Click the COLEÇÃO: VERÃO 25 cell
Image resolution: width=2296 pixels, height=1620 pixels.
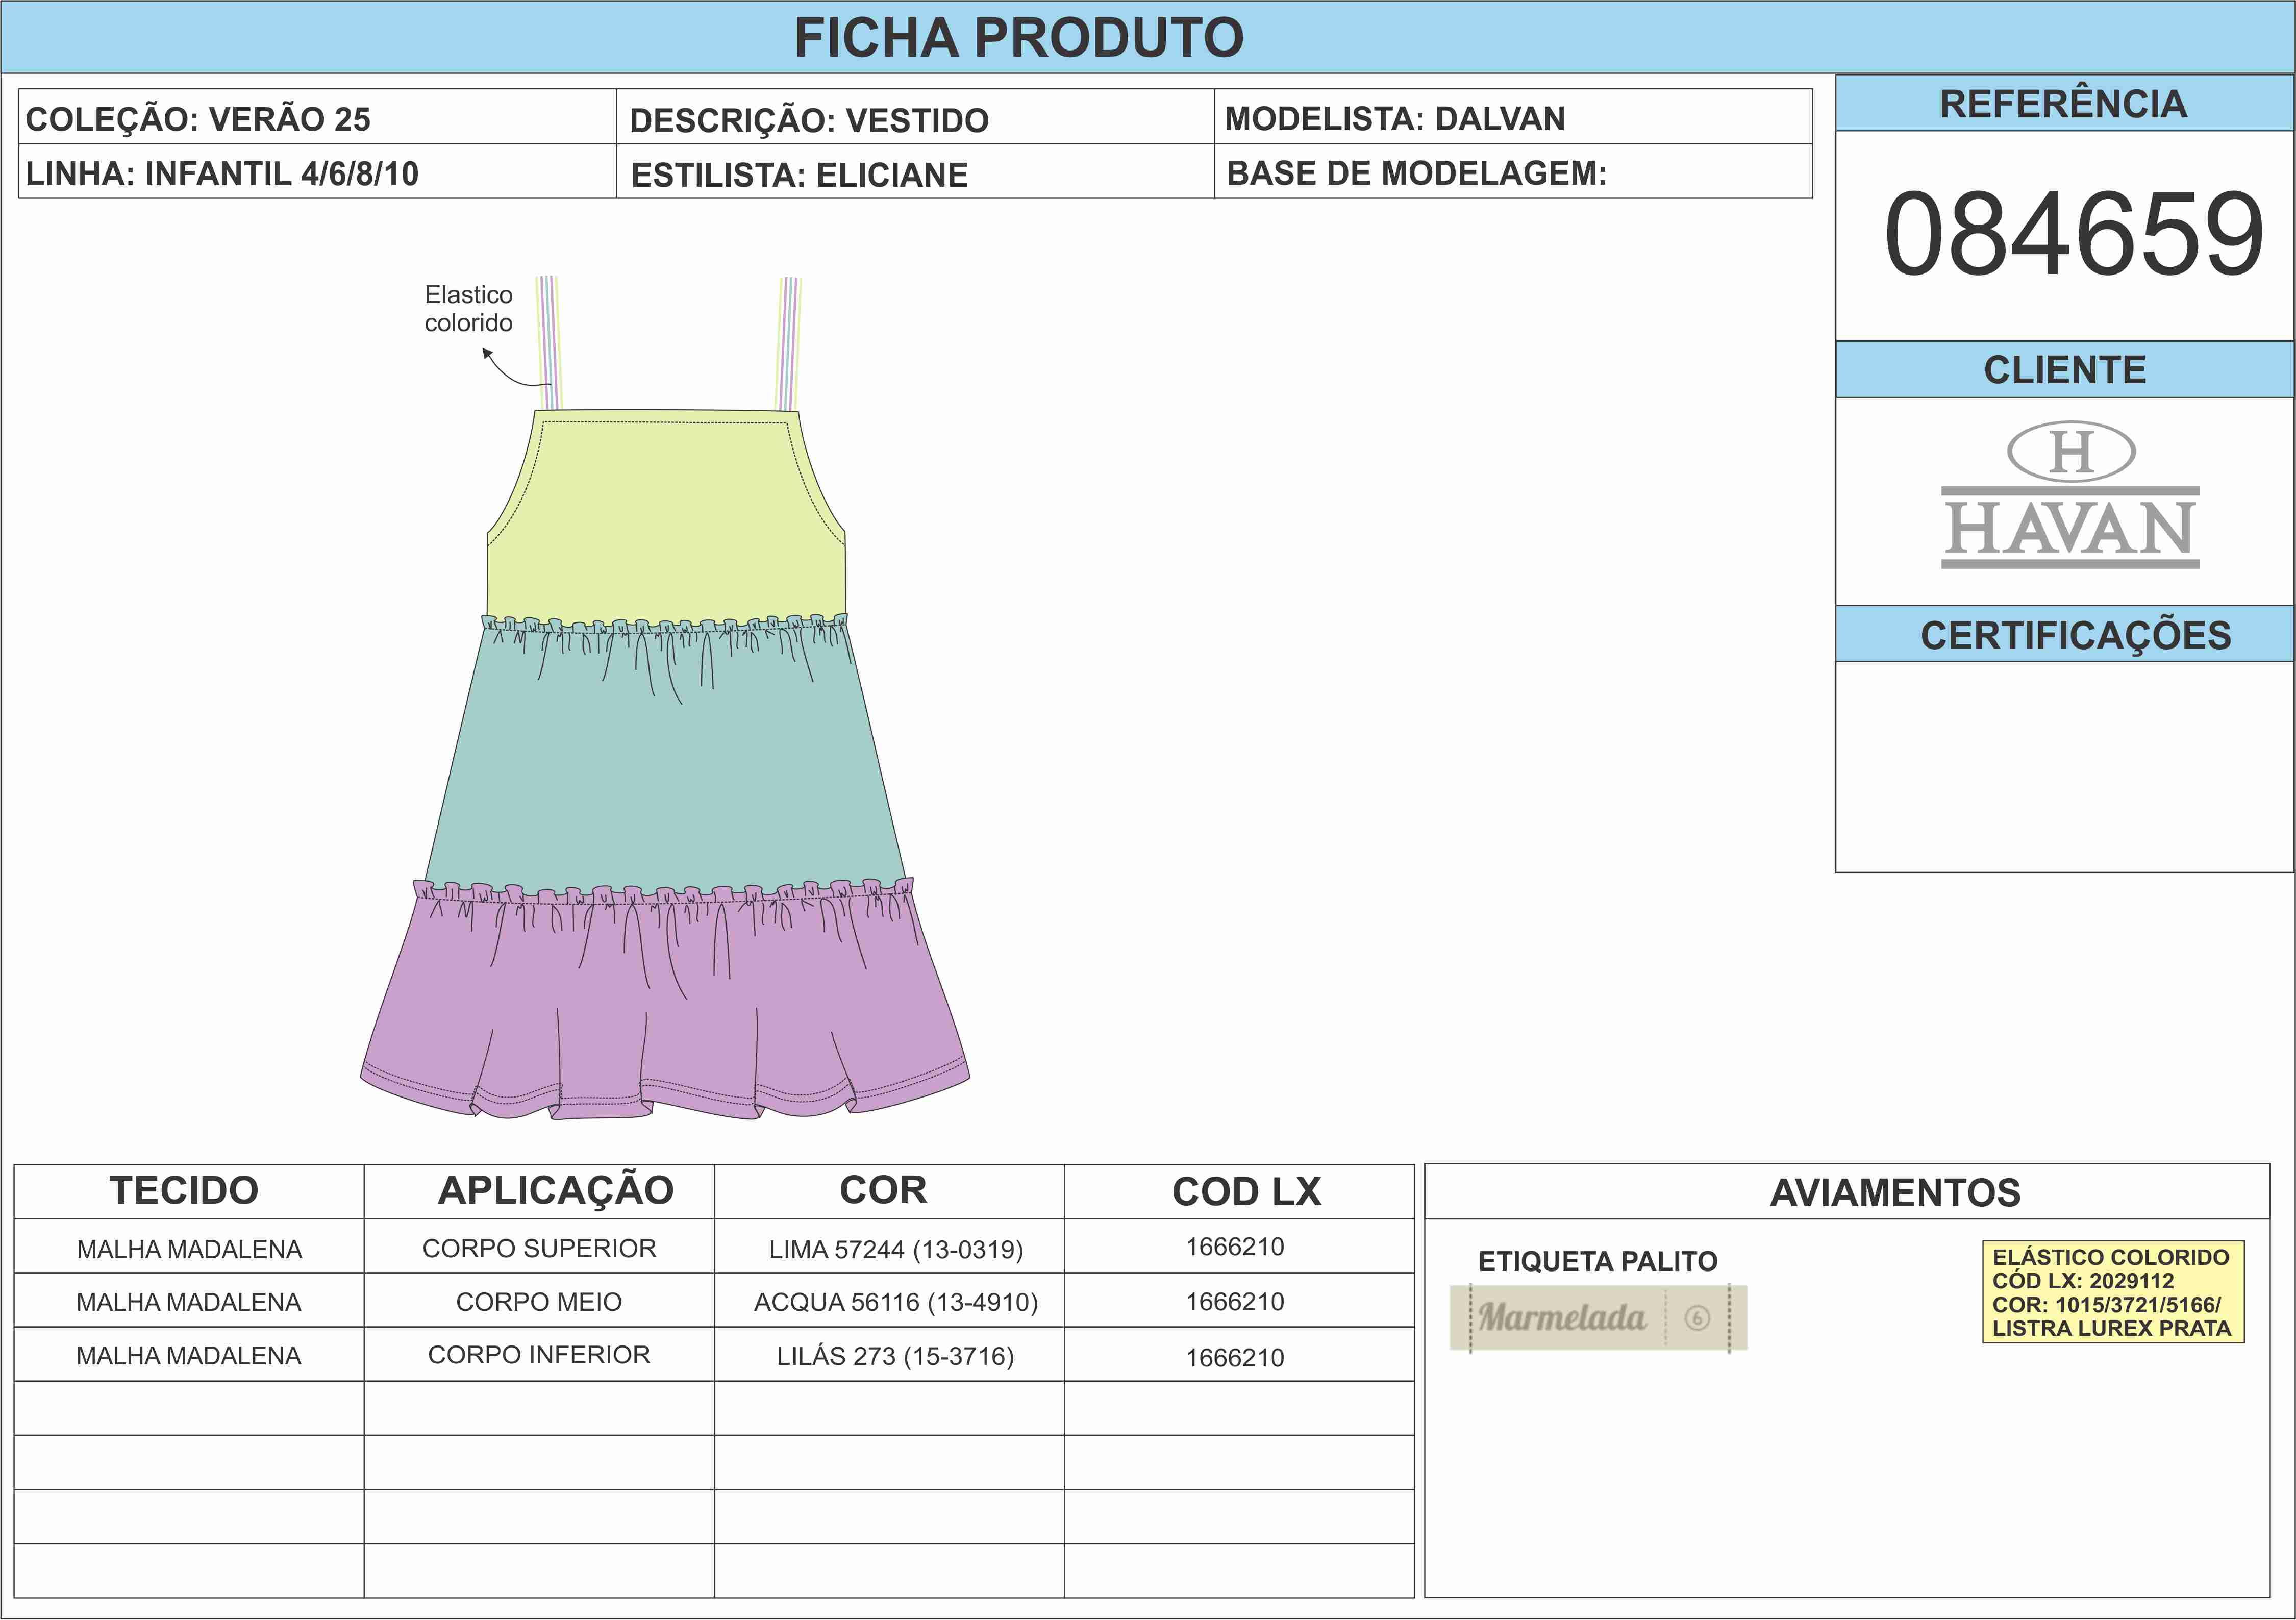tap(198, 119)
